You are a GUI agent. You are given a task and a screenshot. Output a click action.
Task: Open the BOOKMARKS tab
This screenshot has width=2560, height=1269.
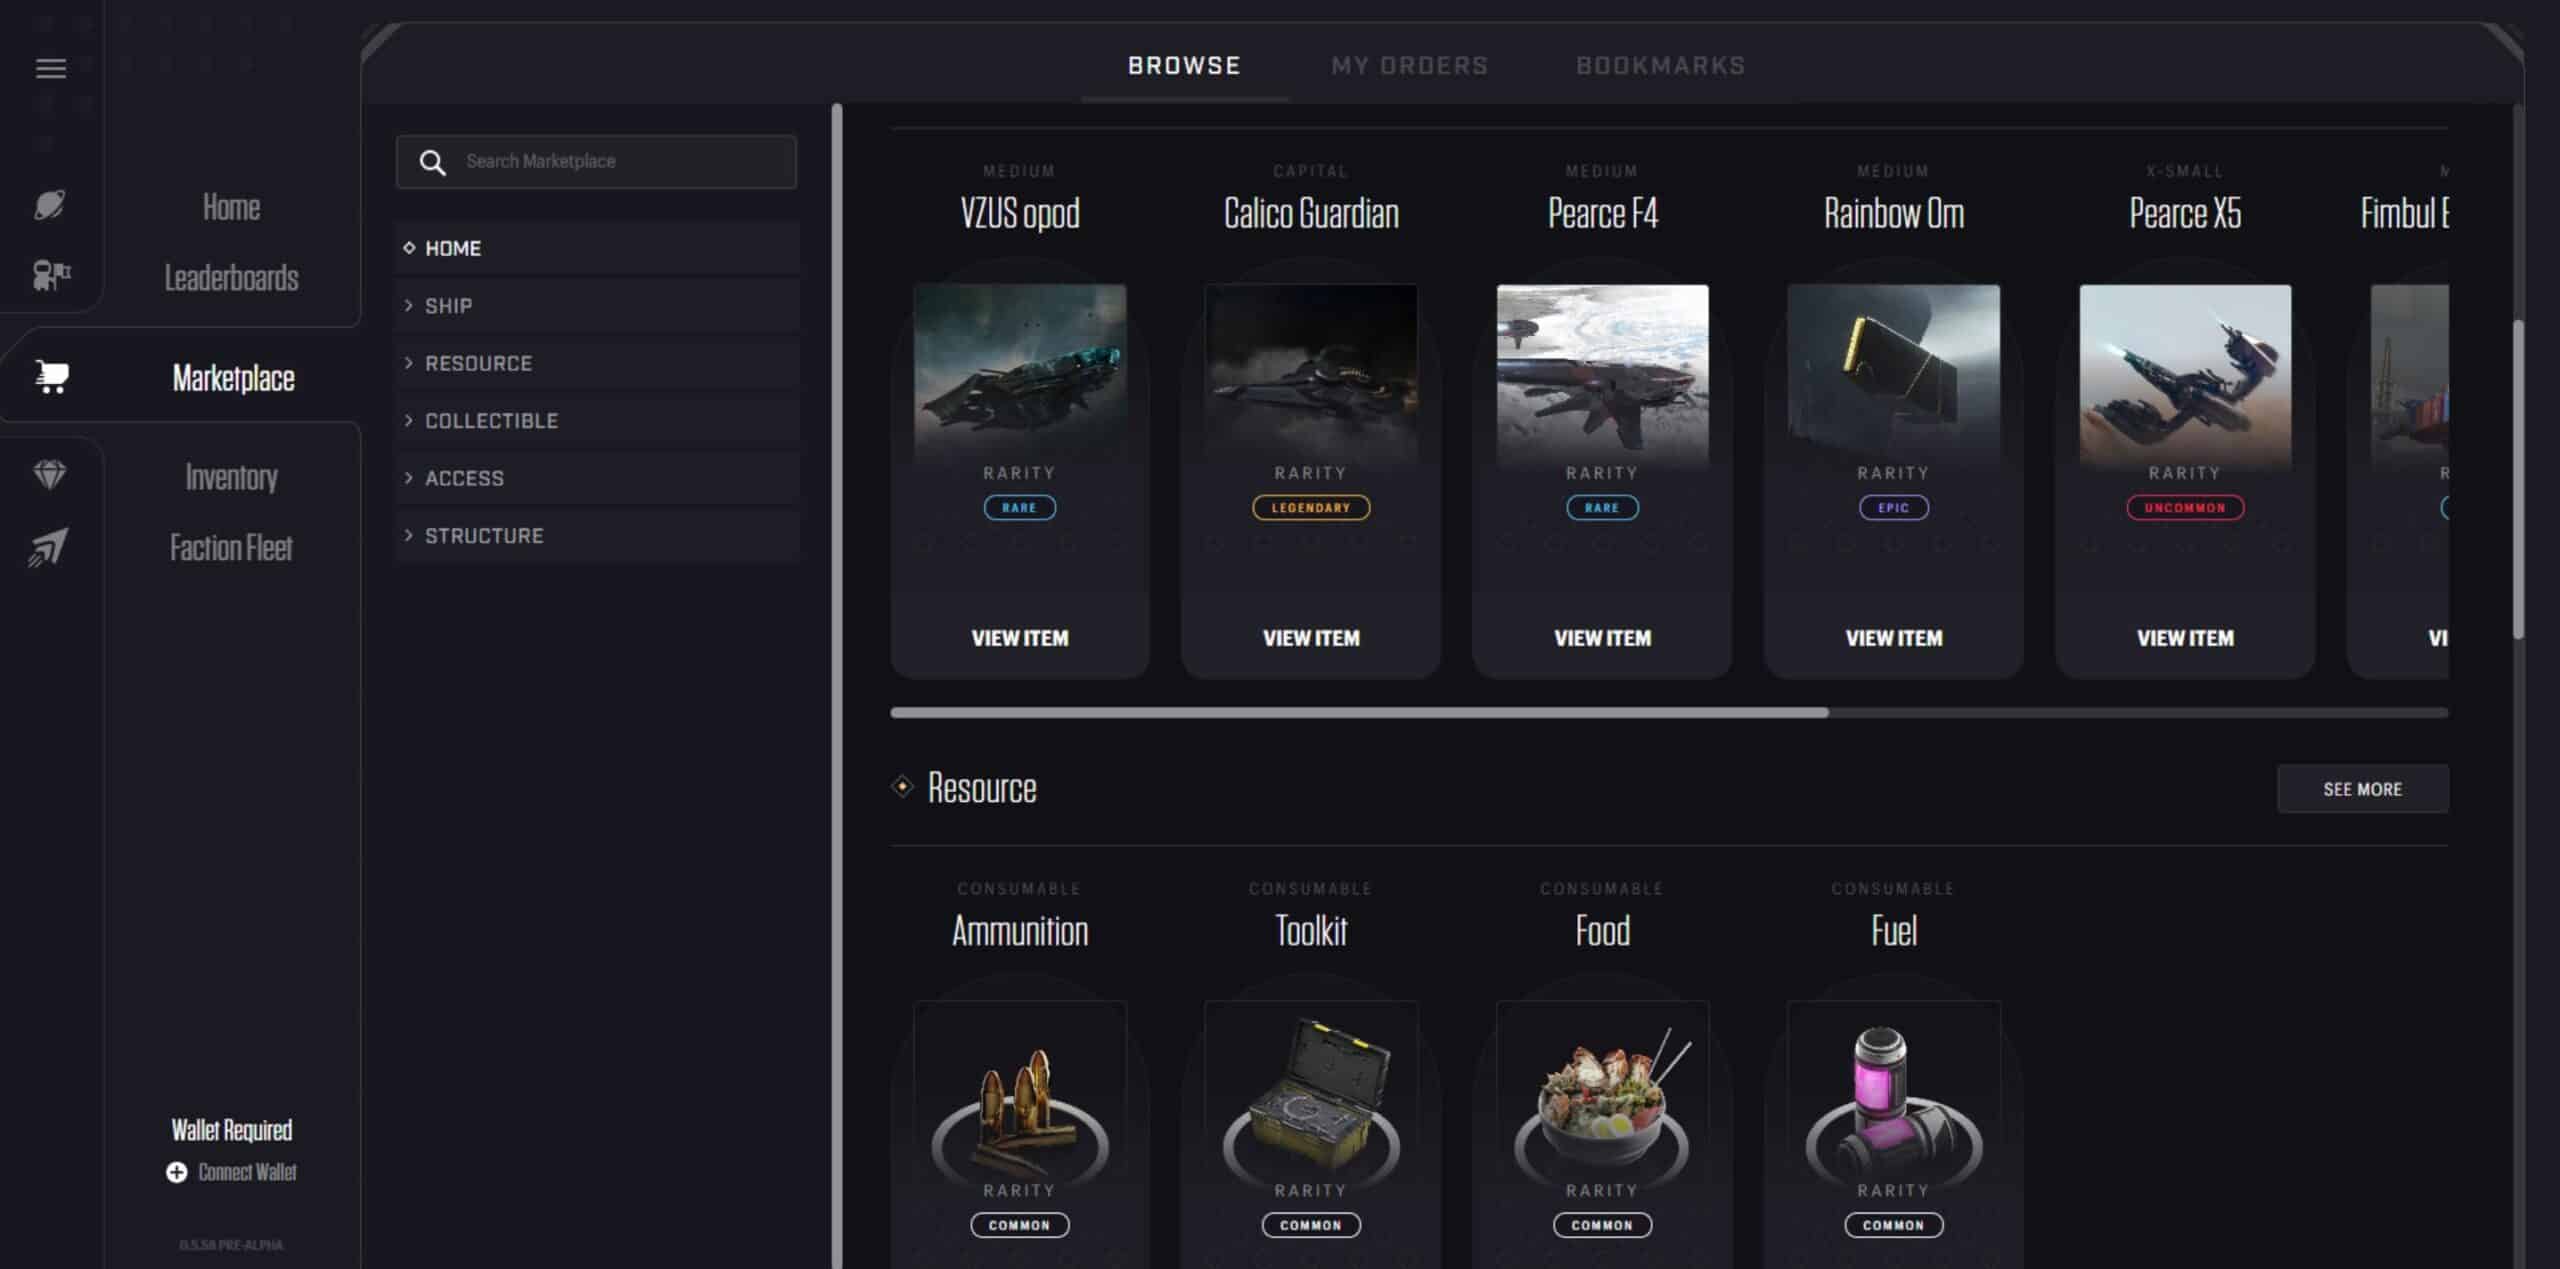coord(1660,66)
